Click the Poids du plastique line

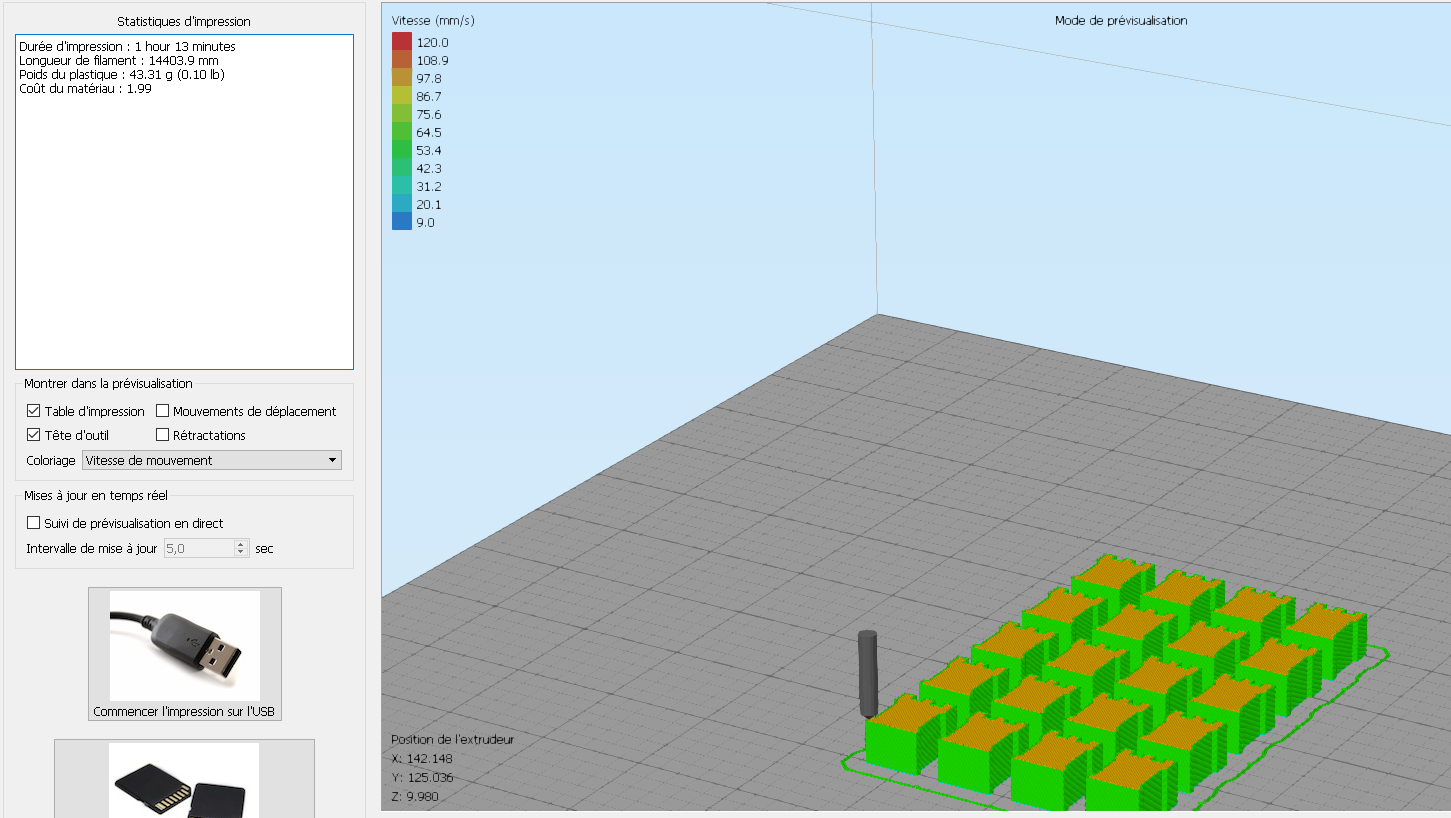[x=121, y=74]
